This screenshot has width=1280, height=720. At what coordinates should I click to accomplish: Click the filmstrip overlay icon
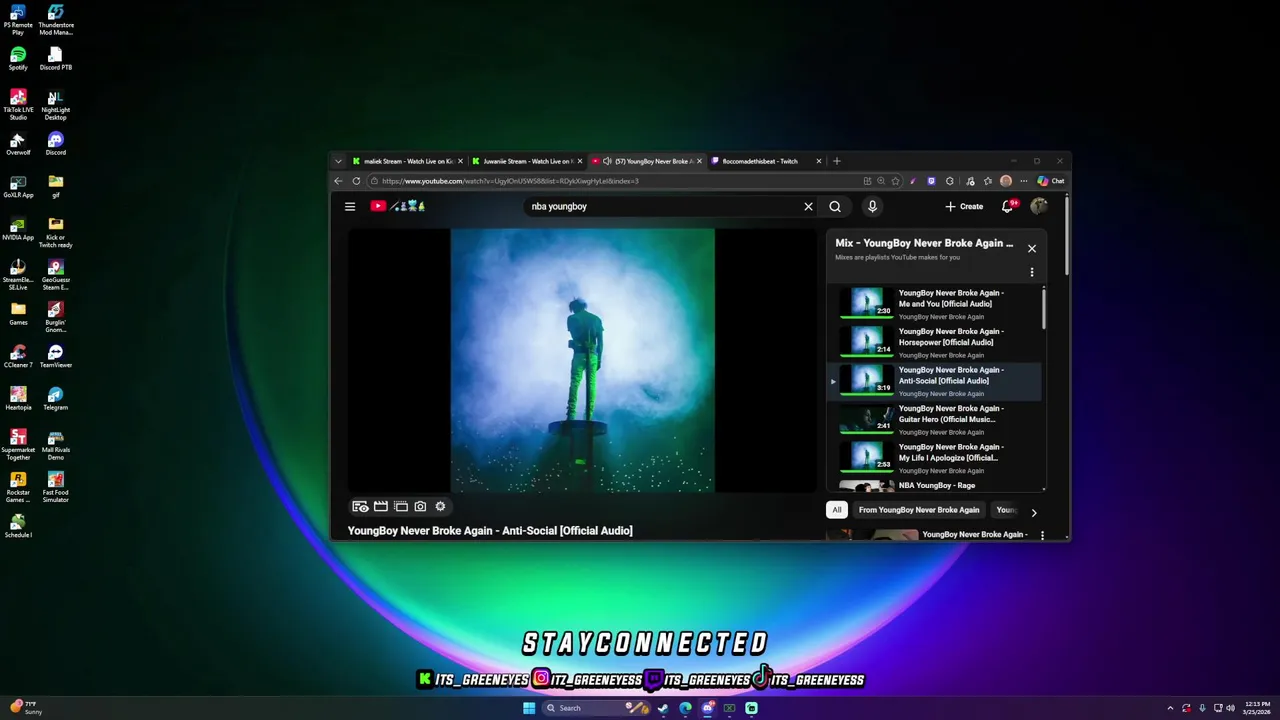401,507
